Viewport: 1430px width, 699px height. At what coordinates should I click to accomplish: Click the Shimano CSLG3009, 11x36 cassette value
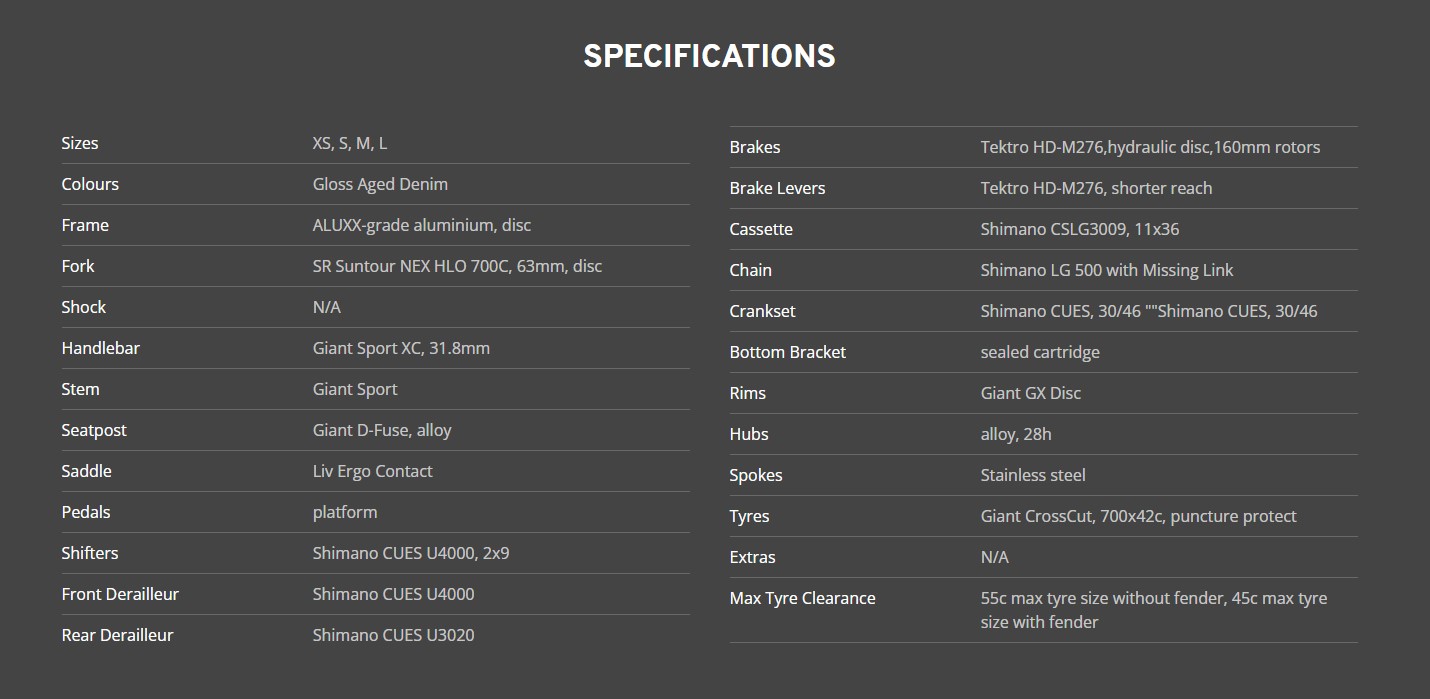[x=1079, y=229]
